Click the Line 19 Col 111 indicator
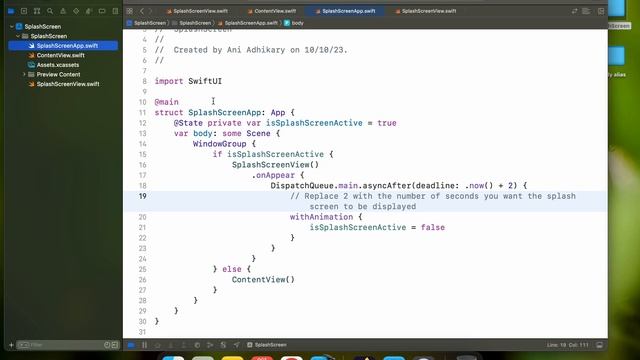Image resolution: width=640 pixels, height=360 pixels. (567, 345)
